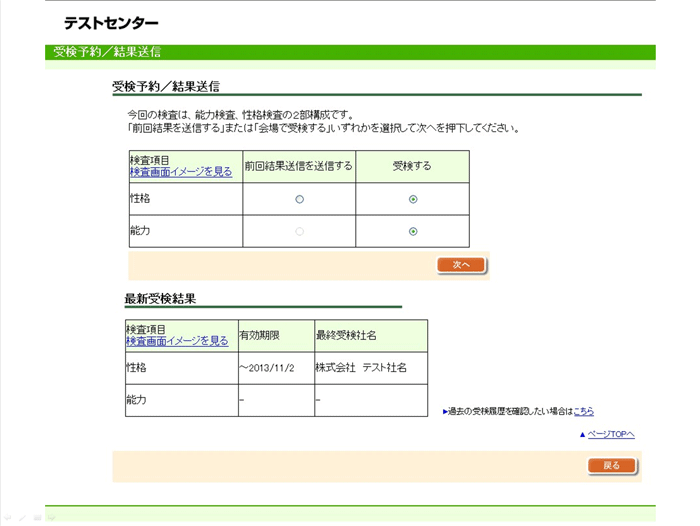Click the 次へ (Next) button
Image resolution: width=700 pixels, height=526 pixels.
pyautogui.click(x=461, y=265)
